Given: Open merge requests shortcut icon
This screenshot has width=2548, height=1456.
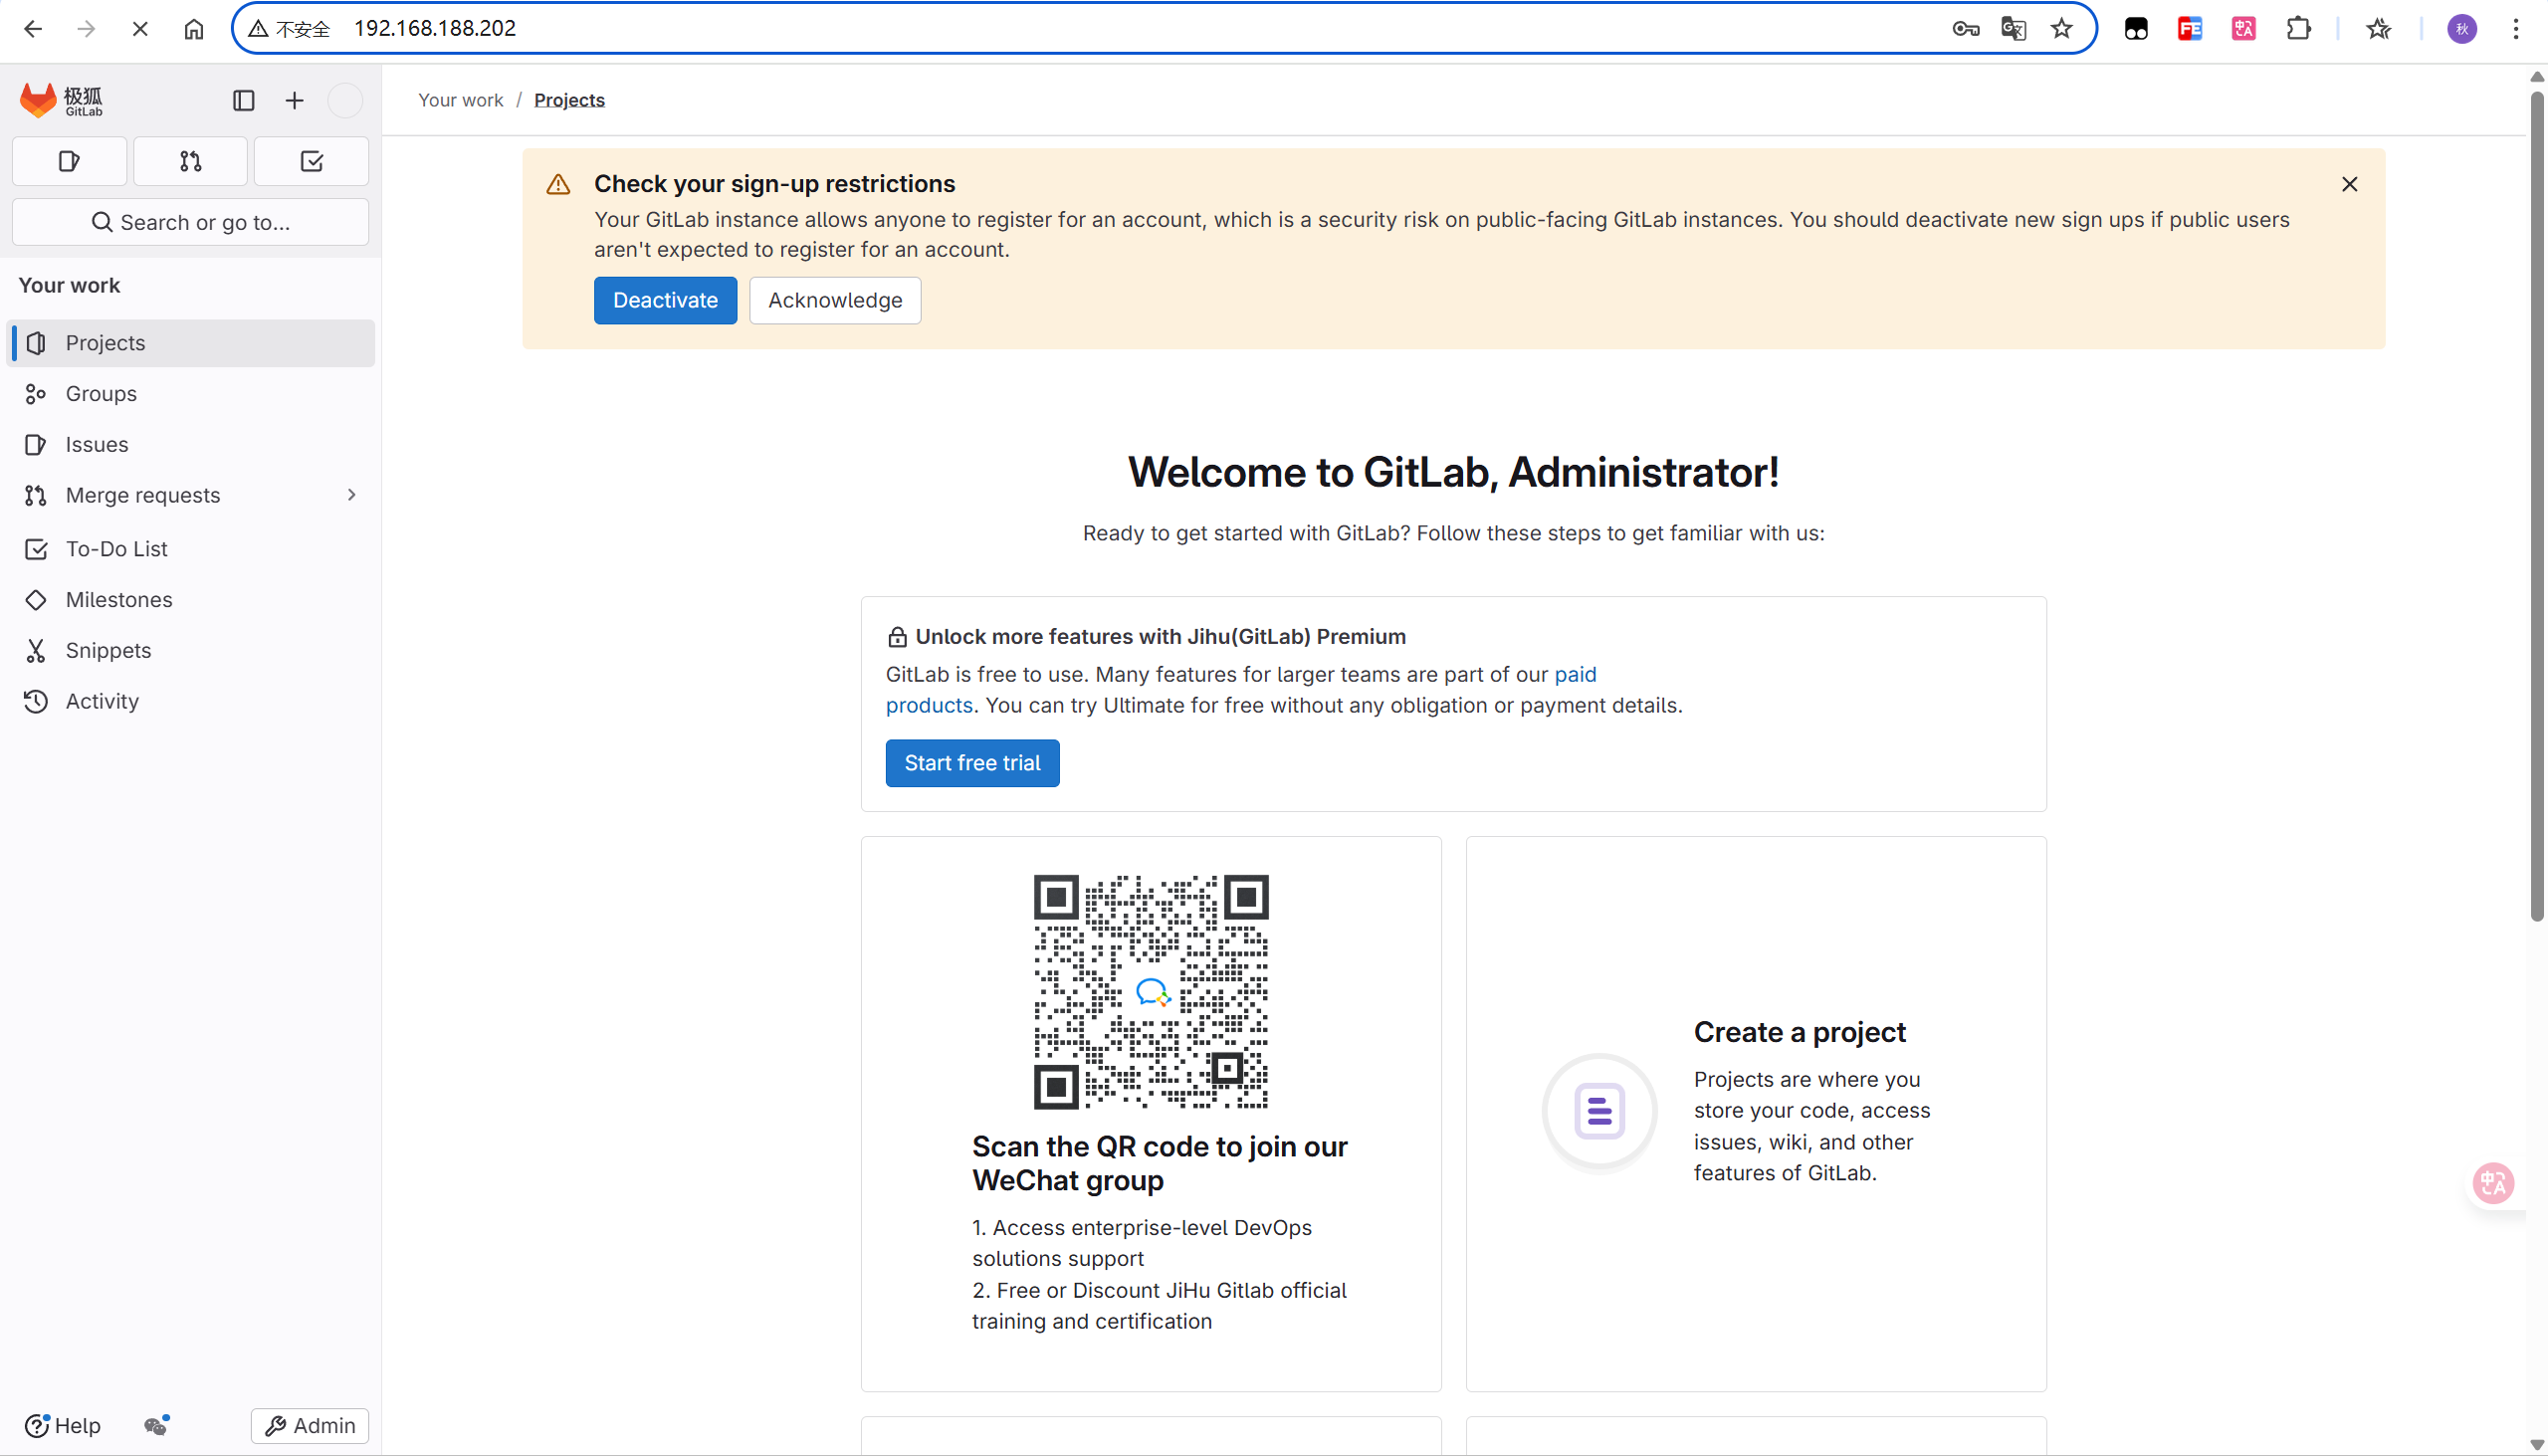Looking at the screenshot, I should coord(190,161).
